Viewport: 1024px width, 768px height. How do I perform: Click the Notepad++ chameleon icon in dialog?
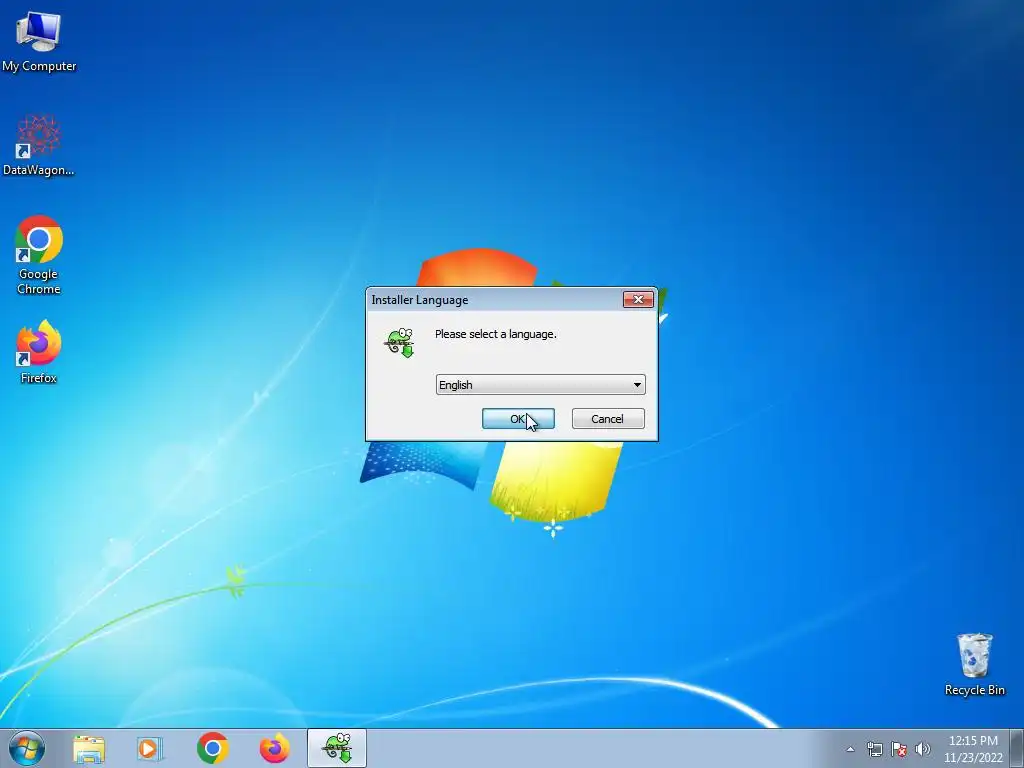coord(400,342)
